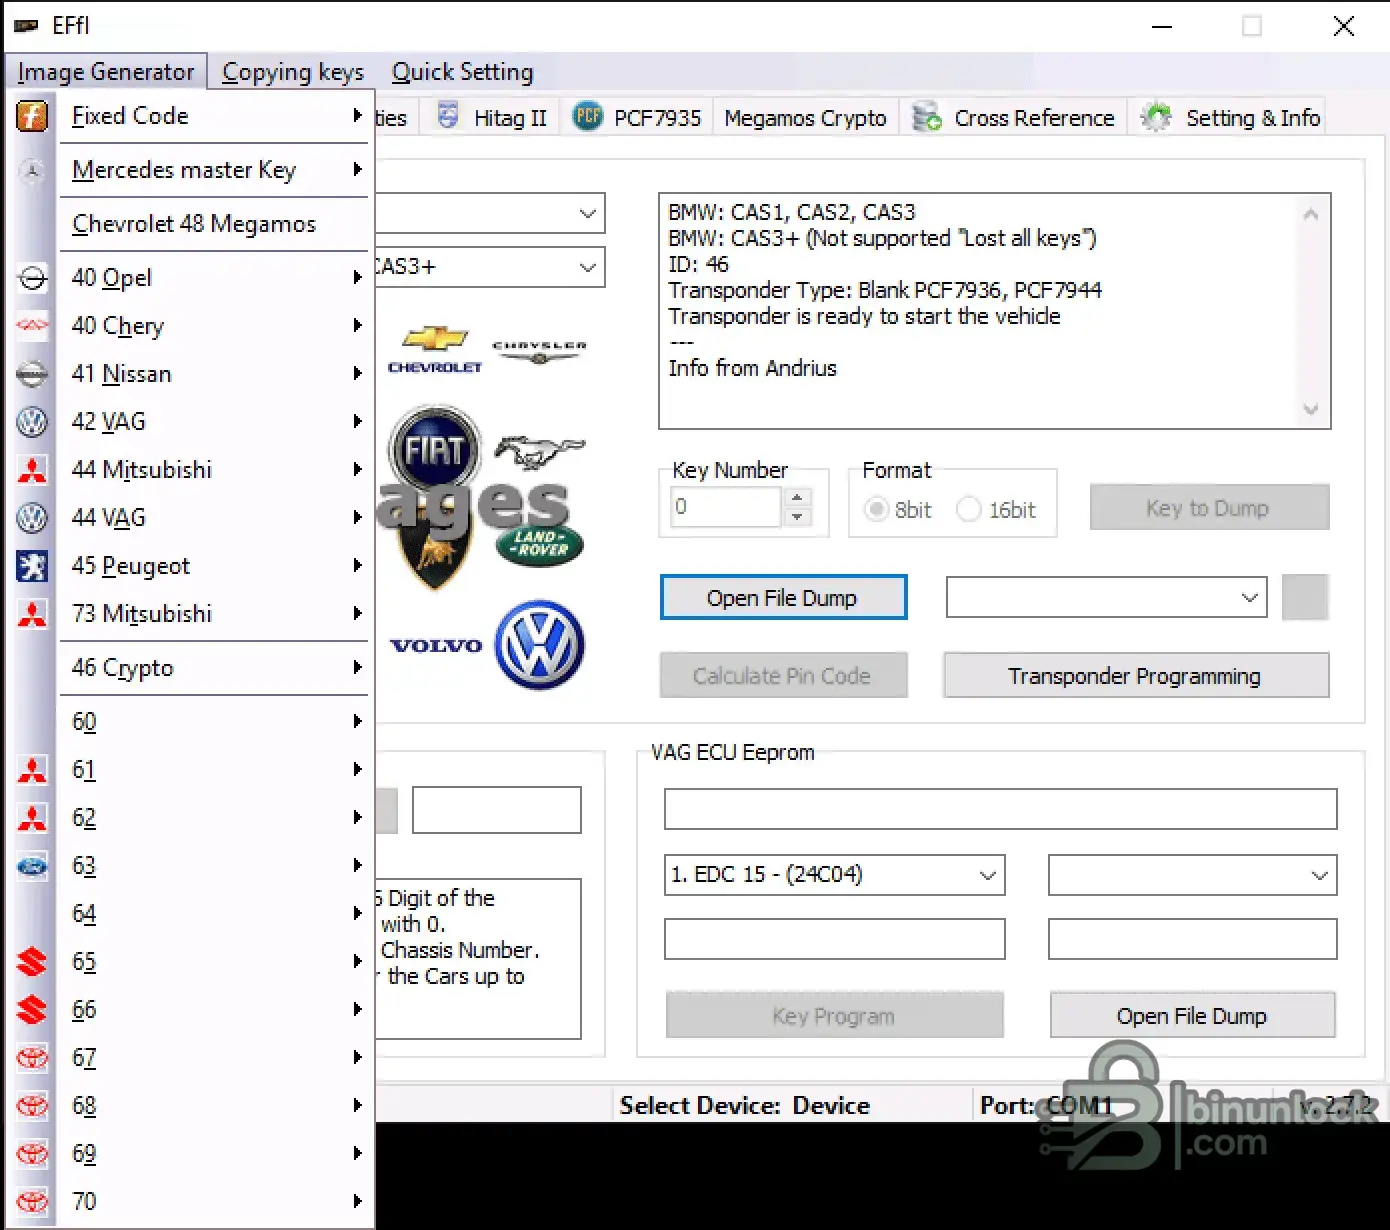Click the upper Open File Dump button

(783, 598)
